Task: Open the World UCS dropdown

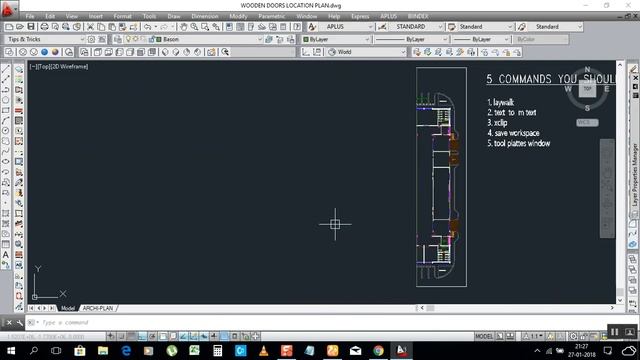Action: tap(403, 52)
